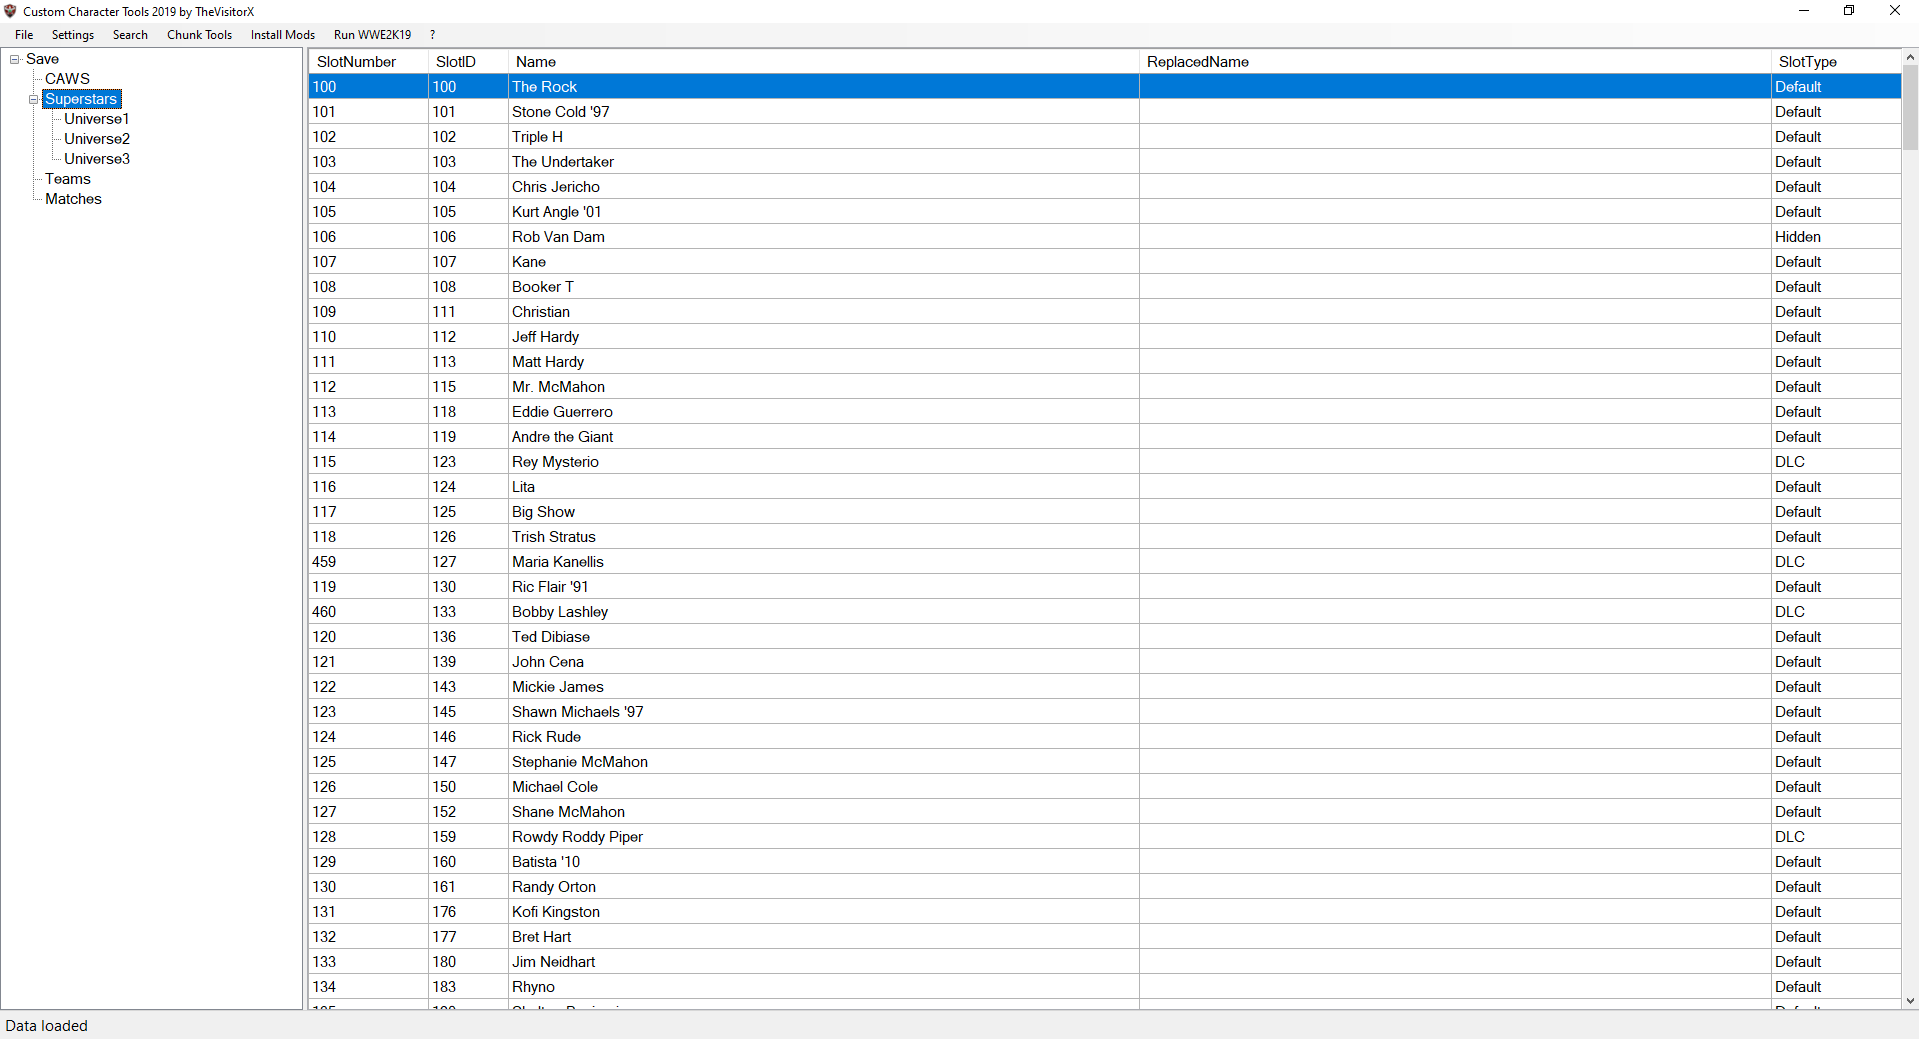
Task: Click slot number 459 cell
Action: 368,562
